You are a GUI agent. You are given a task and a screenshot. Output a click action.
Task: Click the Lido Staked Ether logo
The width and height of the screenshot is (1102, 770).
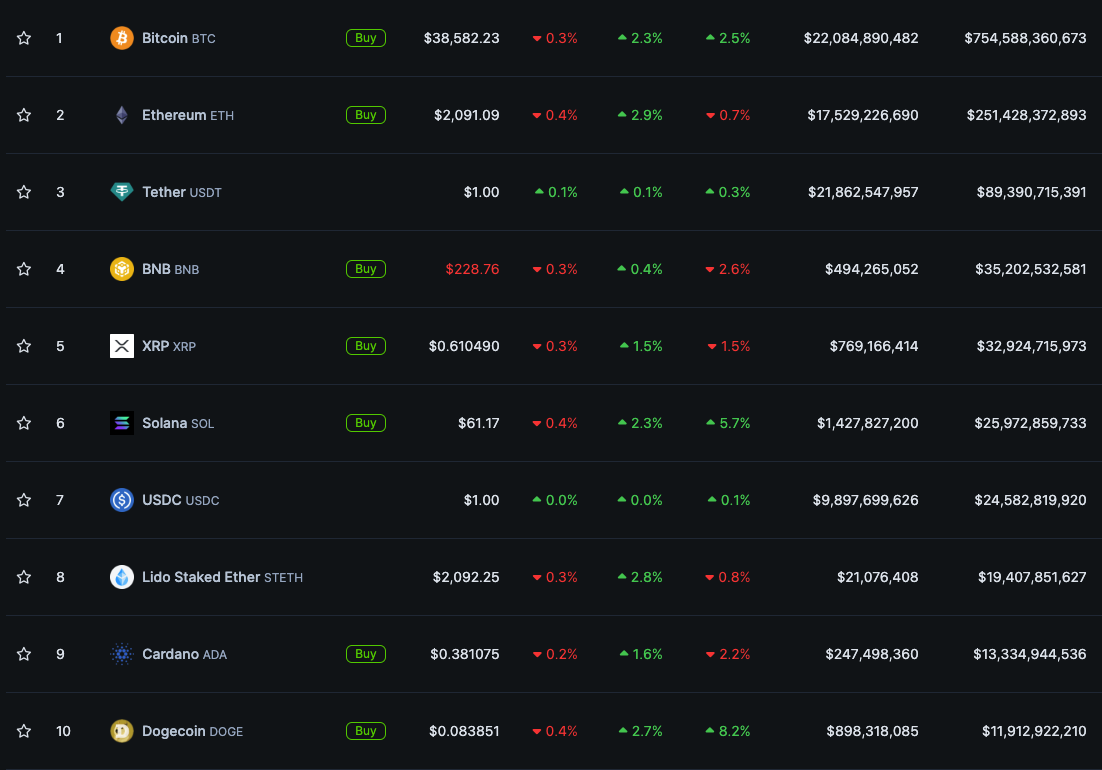coord(121,577)
